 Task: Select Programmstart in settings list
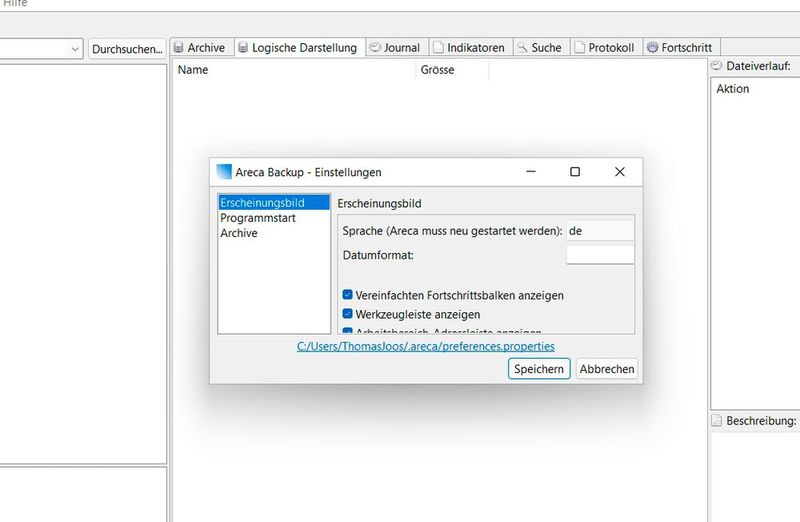[274, 218]
